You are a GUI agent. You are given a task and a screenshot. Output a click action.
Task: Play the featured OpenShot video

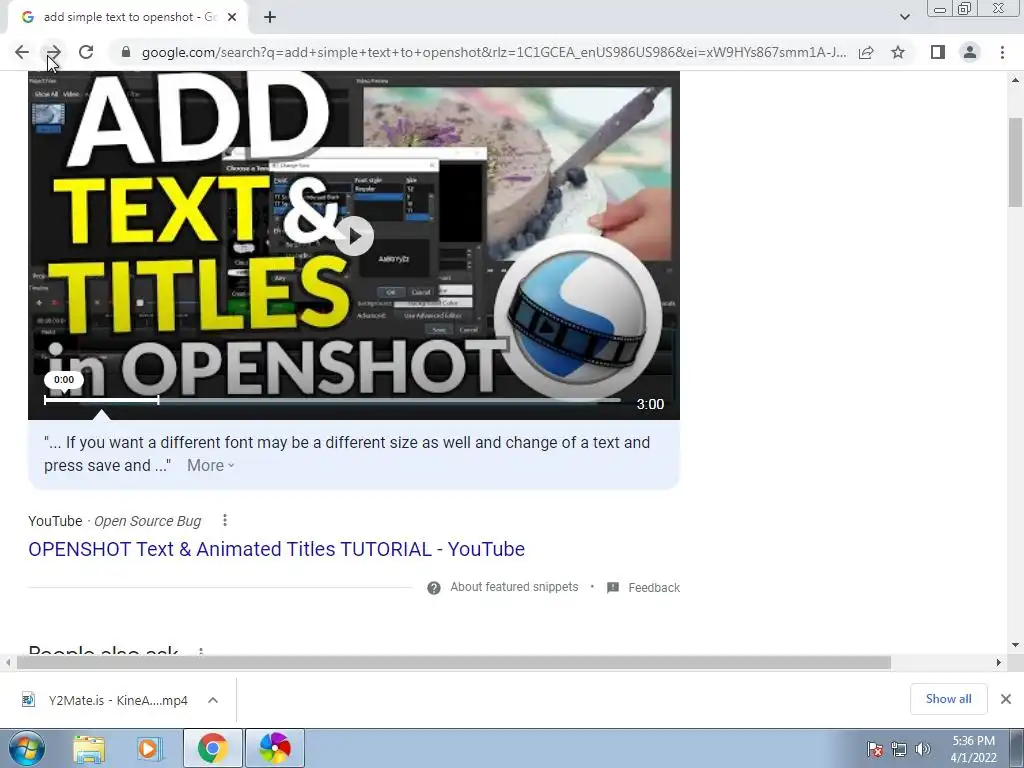pyautogui.click(x=355, y=236)
